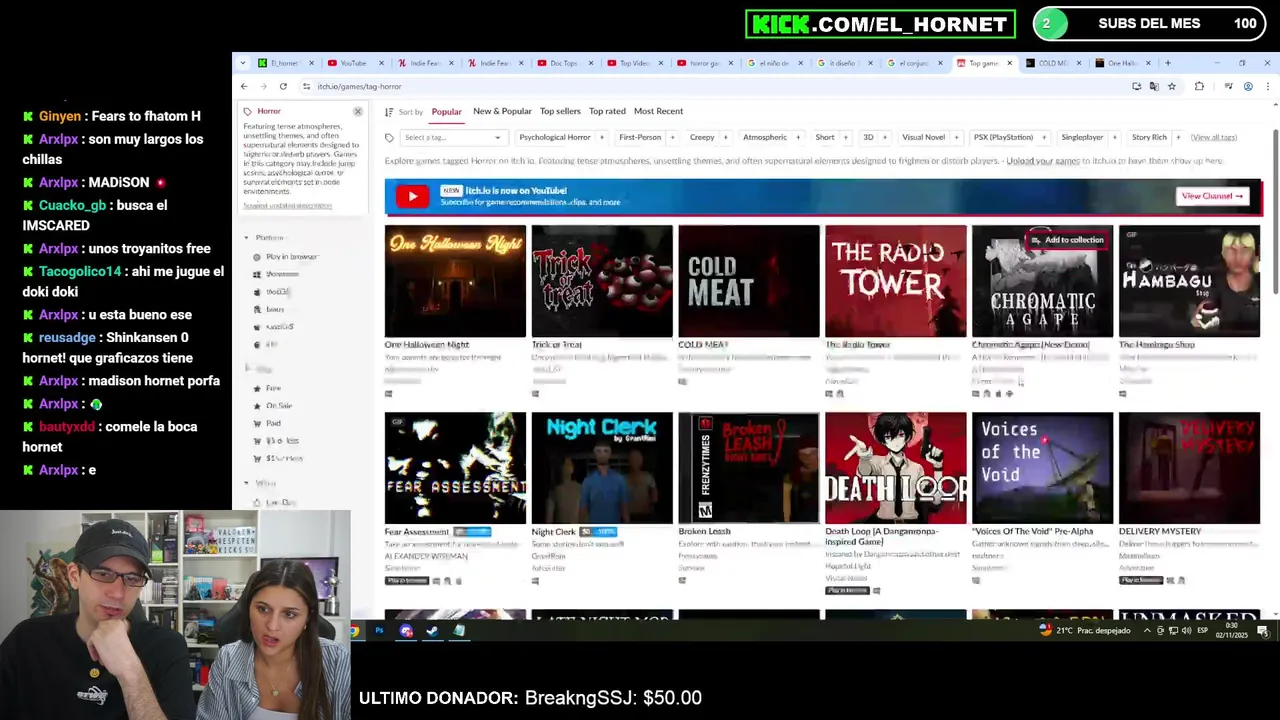The height and width of the screenshot is (720, 1280).
Task: Filter by Free price
Action: tap(273, 388)
